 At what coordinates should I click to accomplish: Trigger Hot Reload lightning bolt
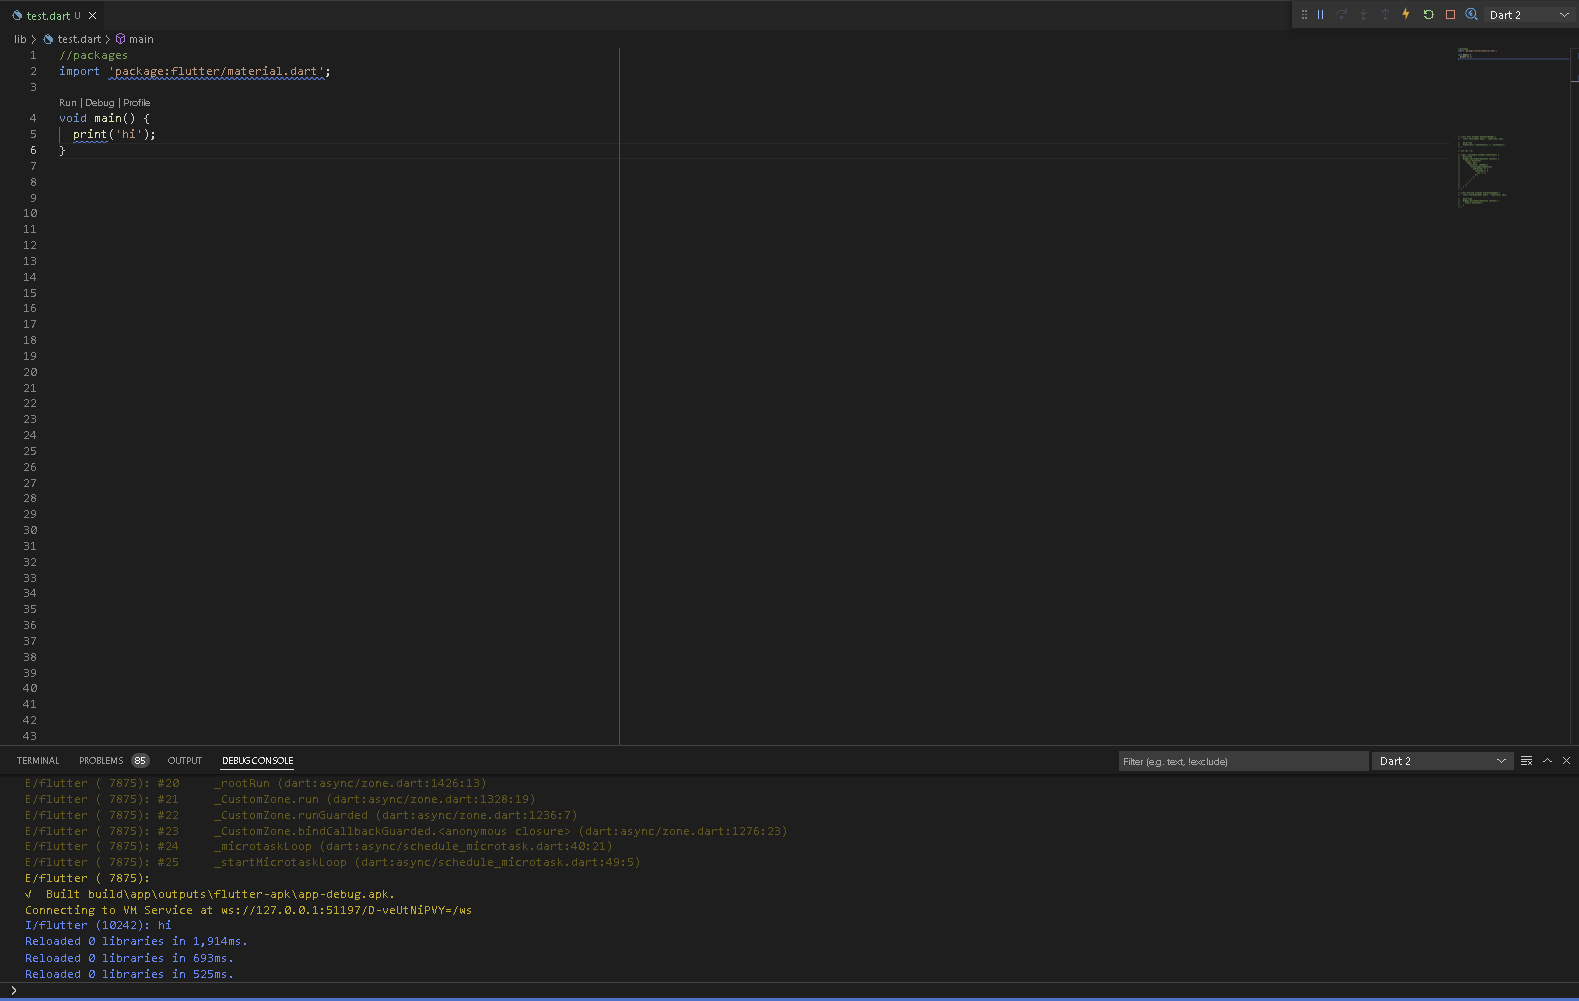[1406, 15]
